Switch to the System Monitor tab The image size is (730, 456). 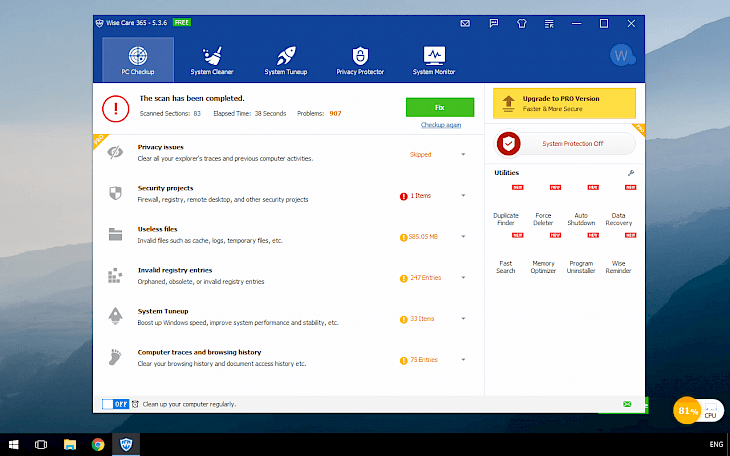tap(434, 60)
